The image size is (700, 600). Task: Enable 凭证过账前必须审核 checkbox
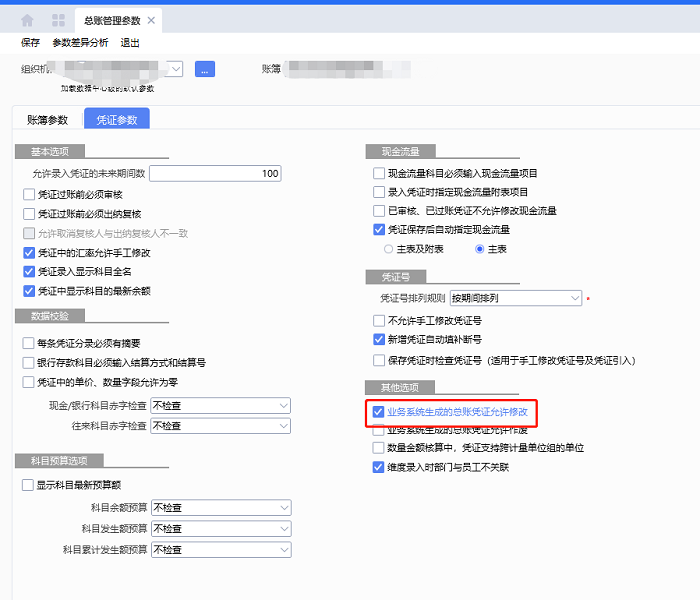tap(29, 194)
